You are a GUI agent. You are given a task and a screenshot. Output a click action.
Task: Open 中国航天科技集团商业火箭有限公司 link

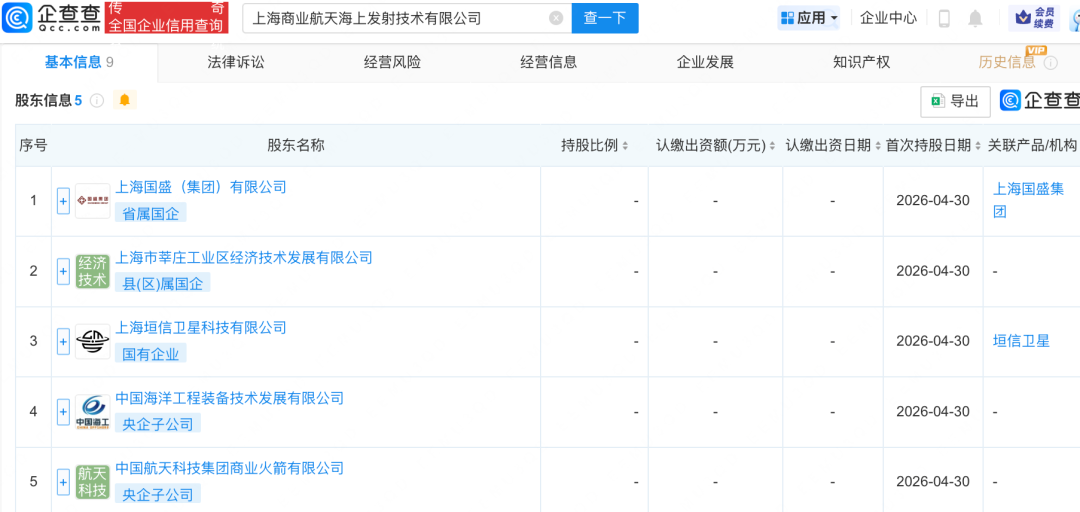[x=229, y=468]
